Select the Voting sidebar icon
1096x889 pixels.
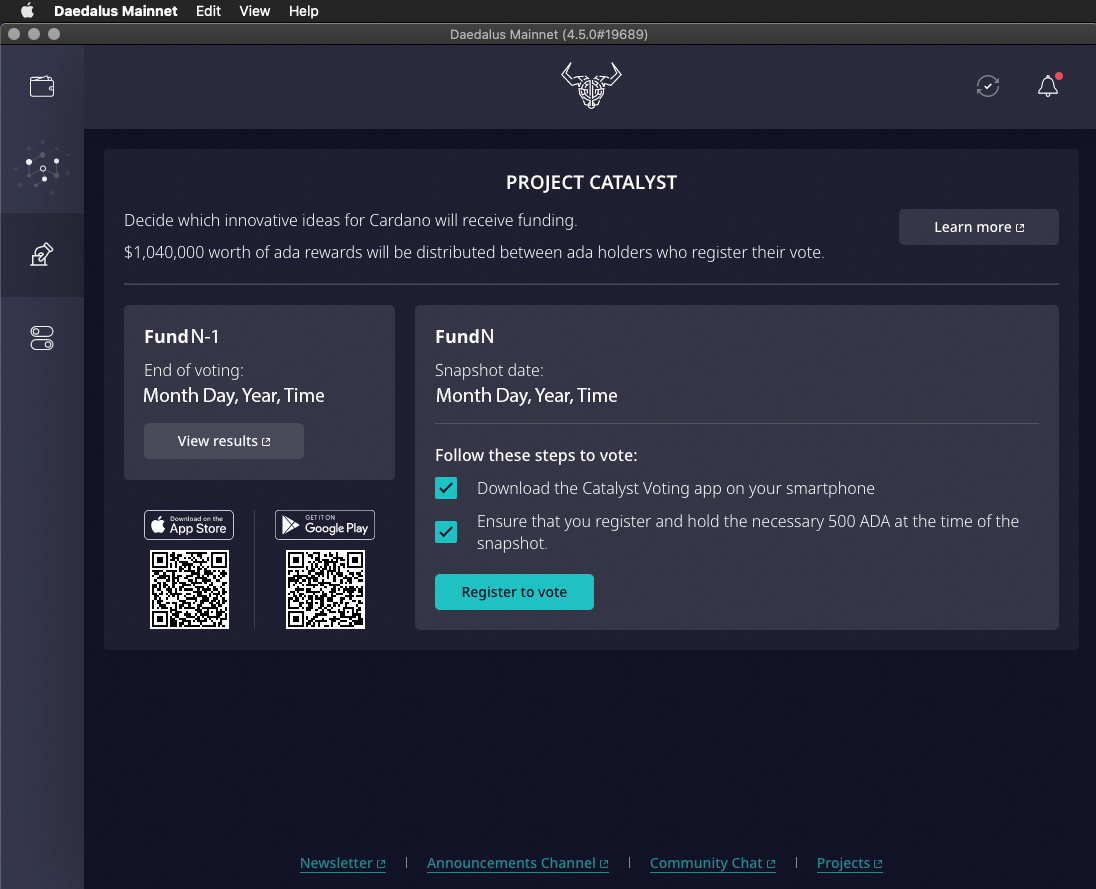(x=42, y=255)
